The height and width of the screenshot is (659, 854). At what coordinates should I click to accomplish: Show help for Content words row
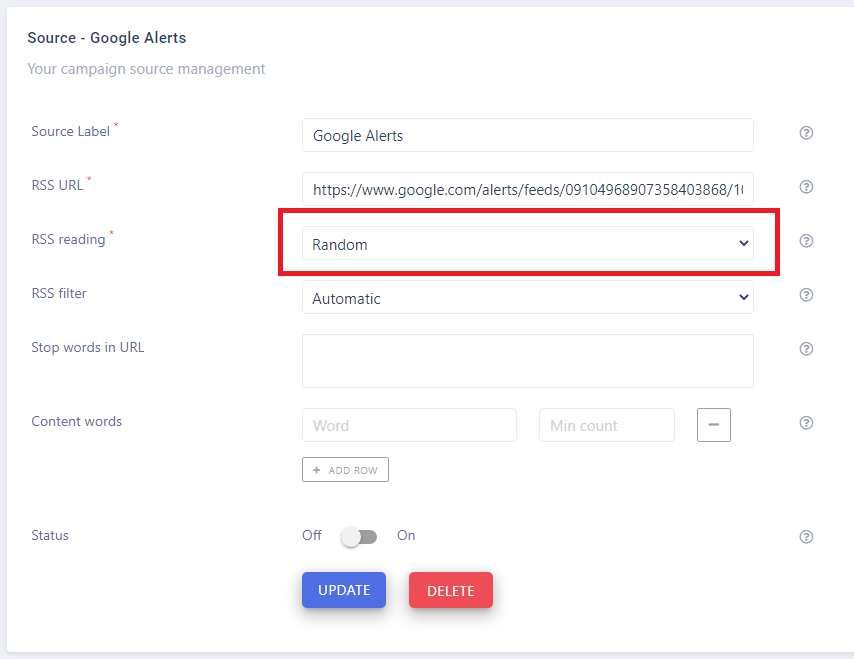pyautogui.click(x=806, y=423)
